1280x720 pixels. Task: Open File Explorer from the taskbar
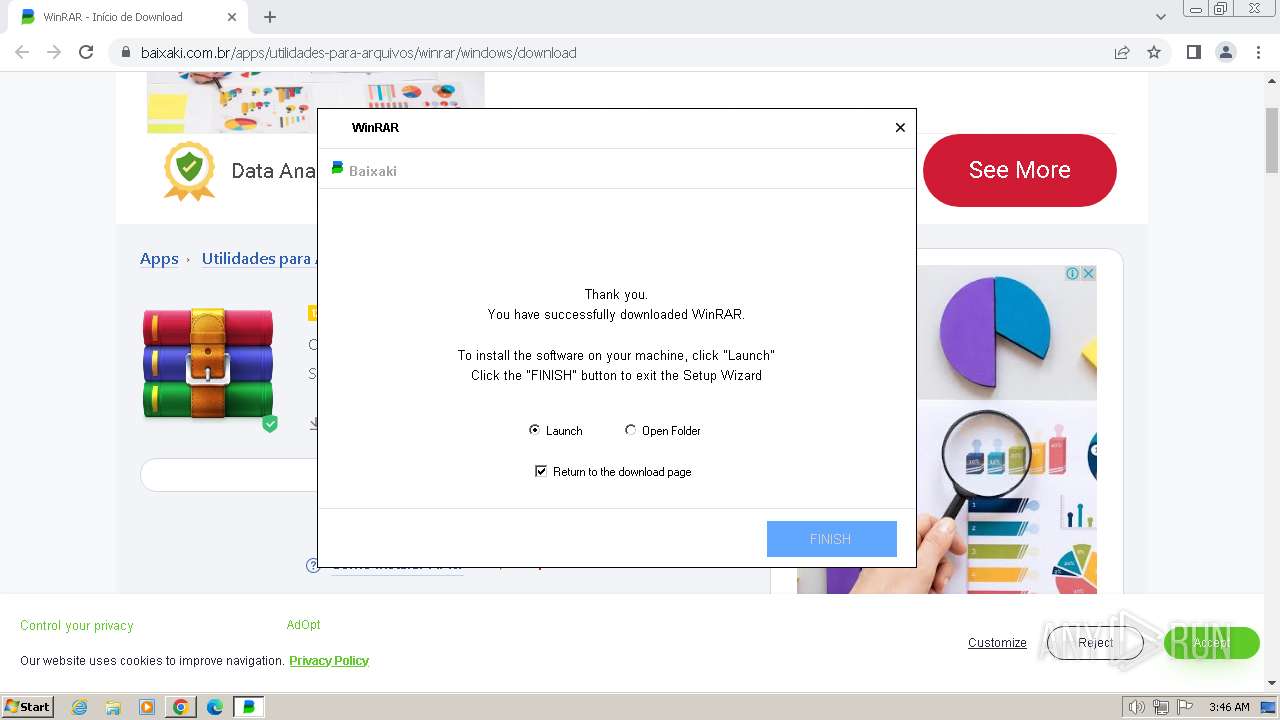point(113,707)
